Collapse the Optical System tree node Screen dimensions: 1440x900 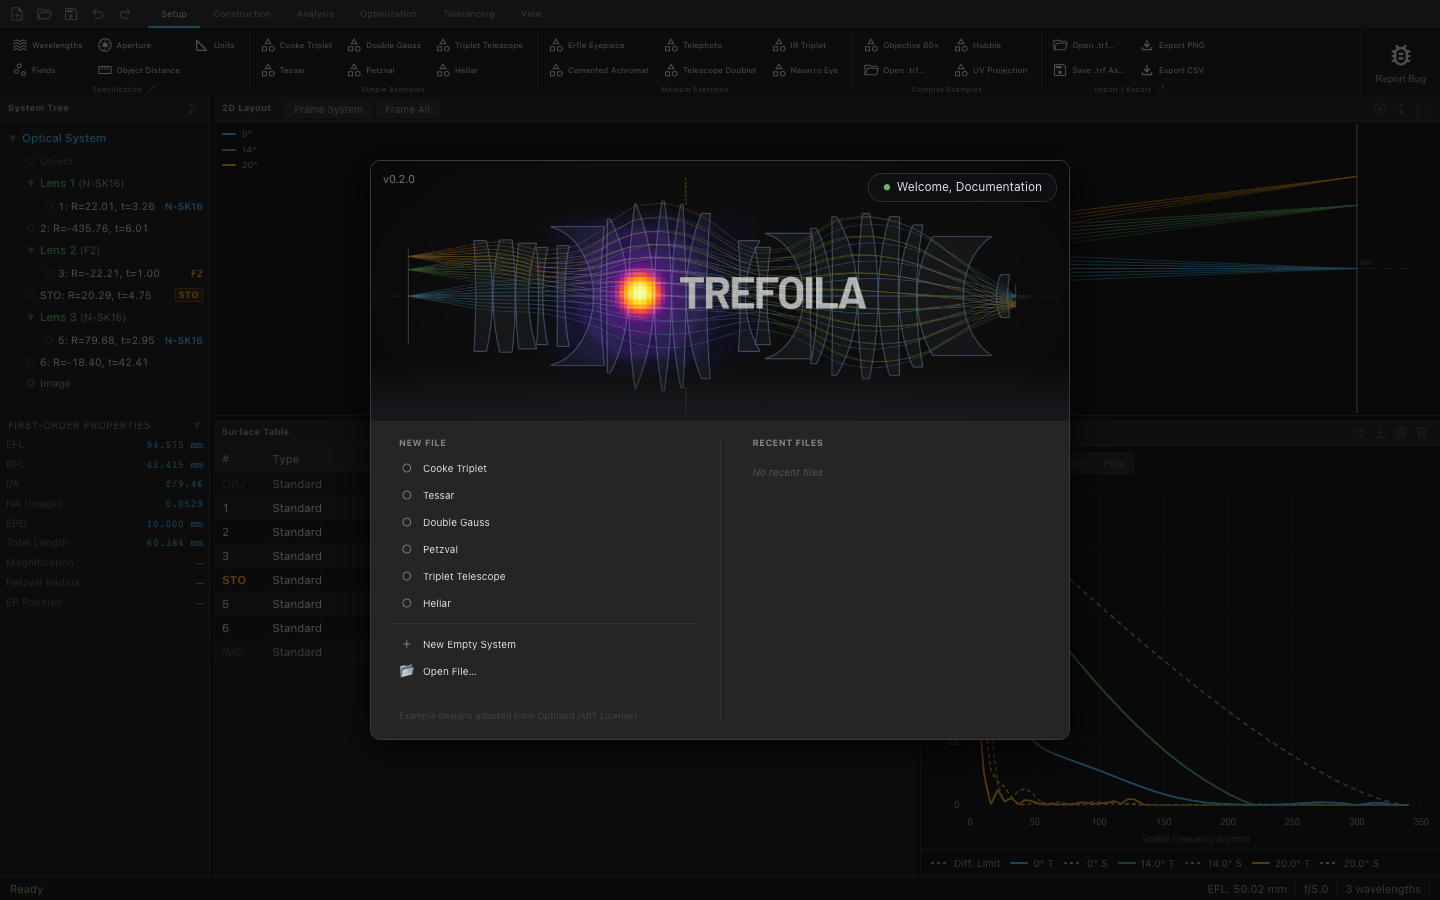click(12, 137)
